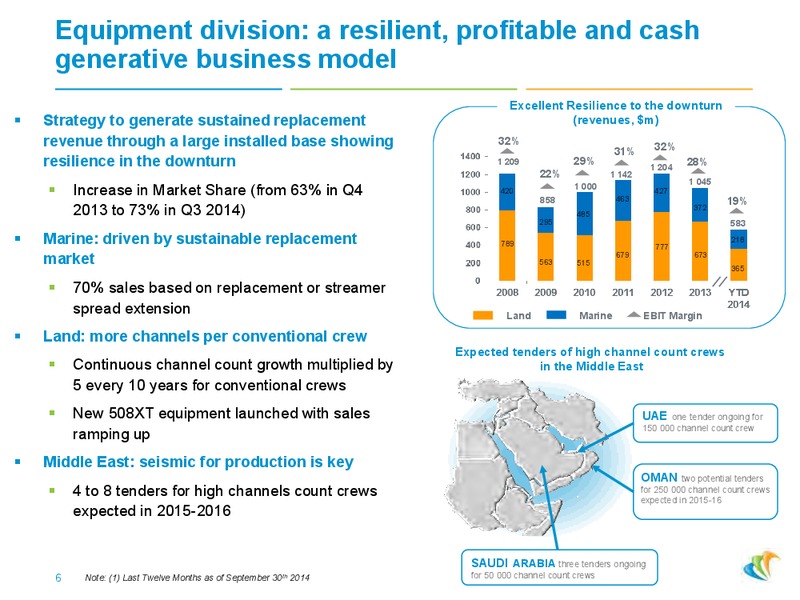This screenshot has width=800, height=600.
Task: Click heading "Land: more channels per conventional crew"
Action: click(205, 336)
